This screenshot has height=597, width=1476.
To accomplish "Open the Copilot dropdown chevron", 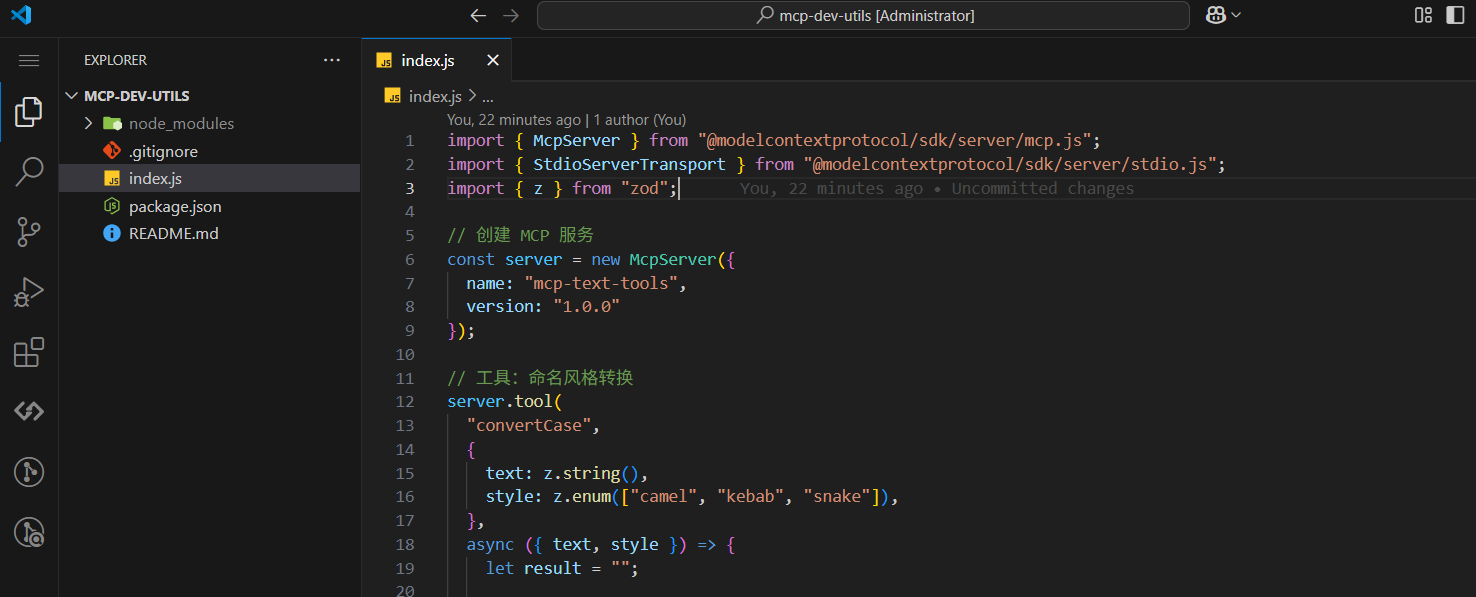I will point(1236,15).
